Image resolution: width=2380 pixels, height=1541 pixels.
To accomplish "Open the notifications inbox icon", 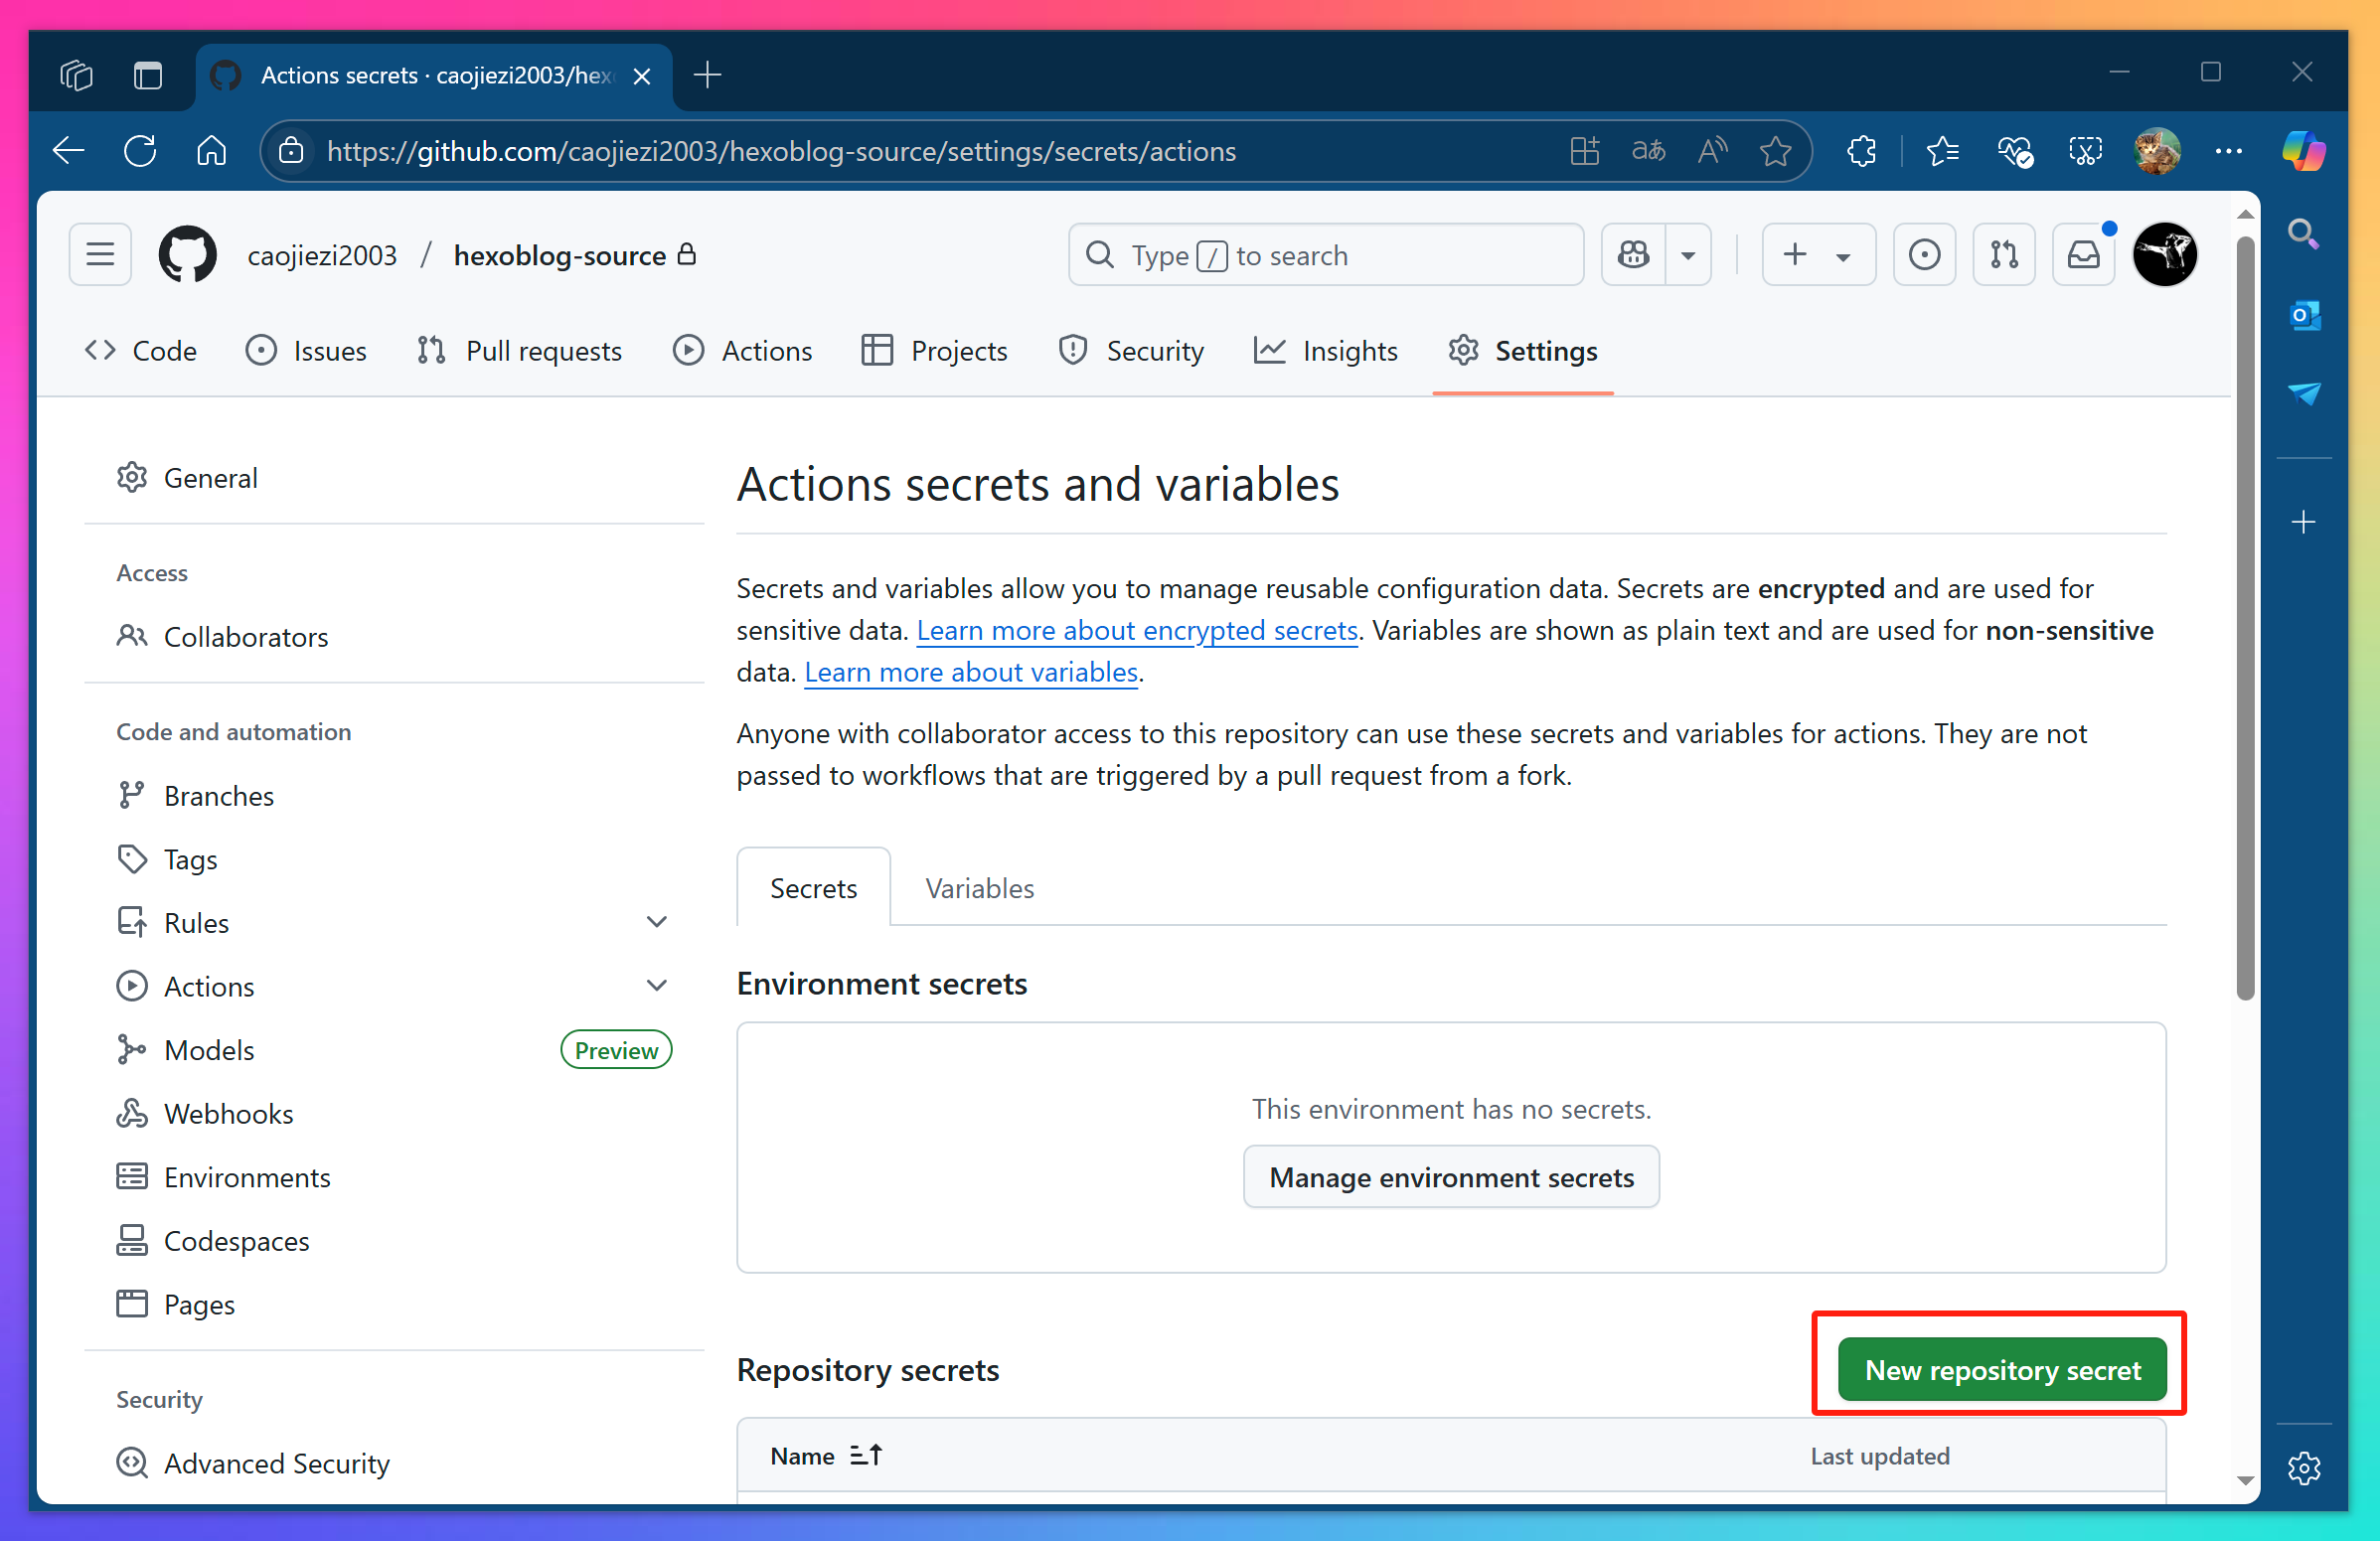I will [2083, 255].
